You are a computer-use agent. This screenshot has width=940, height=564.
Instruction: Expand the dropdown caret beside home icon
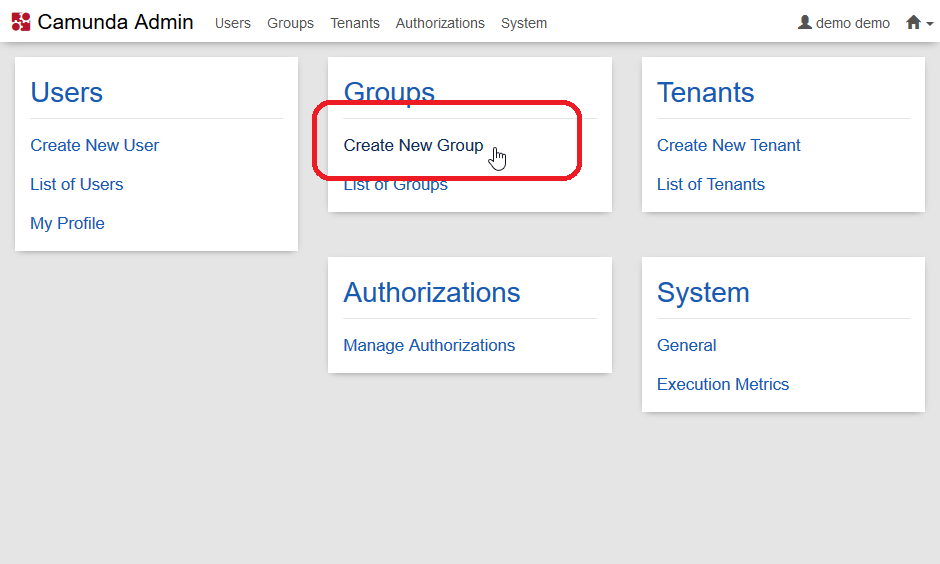(x=929, y=24)
